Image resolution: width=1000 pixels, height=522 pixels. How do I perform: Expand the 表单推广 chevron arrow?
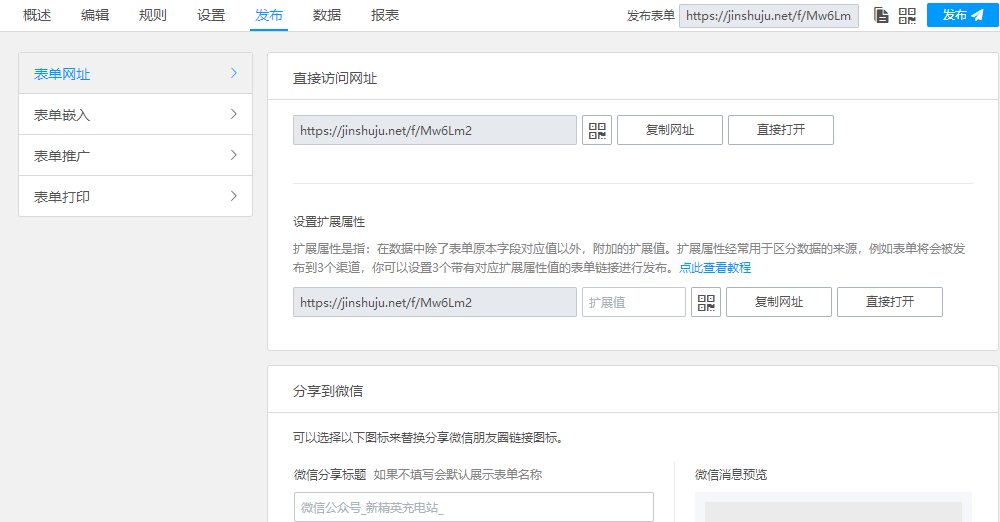(233, 155)
